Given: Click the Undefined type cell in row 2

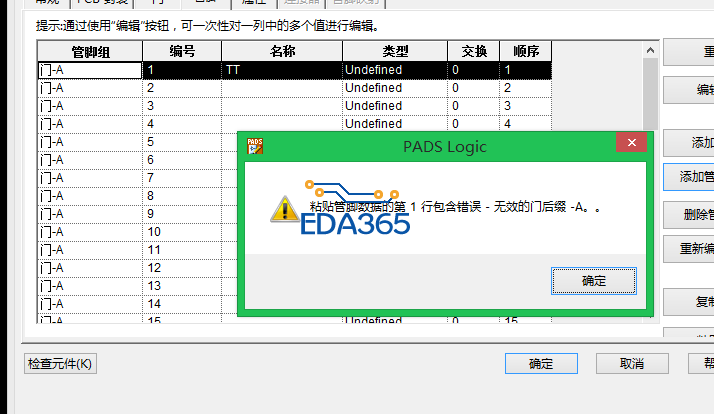Looking at the screenshot, I should 395,88.
